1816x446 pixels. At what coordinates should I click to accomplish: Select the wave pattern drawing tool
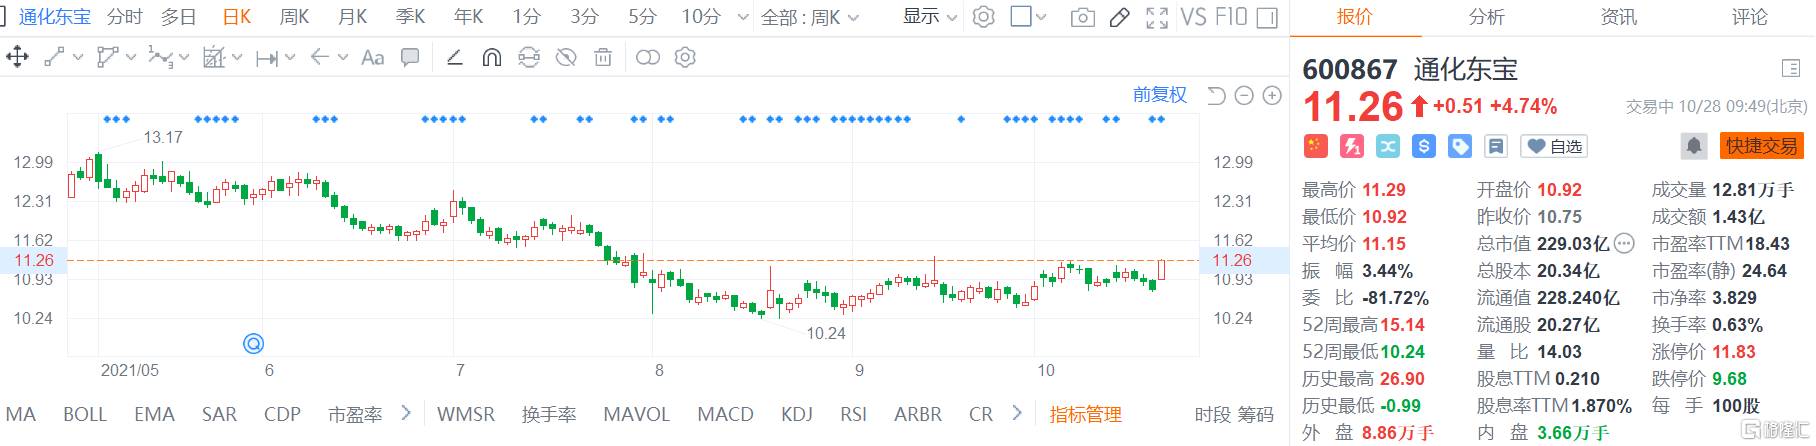(160, 57)
